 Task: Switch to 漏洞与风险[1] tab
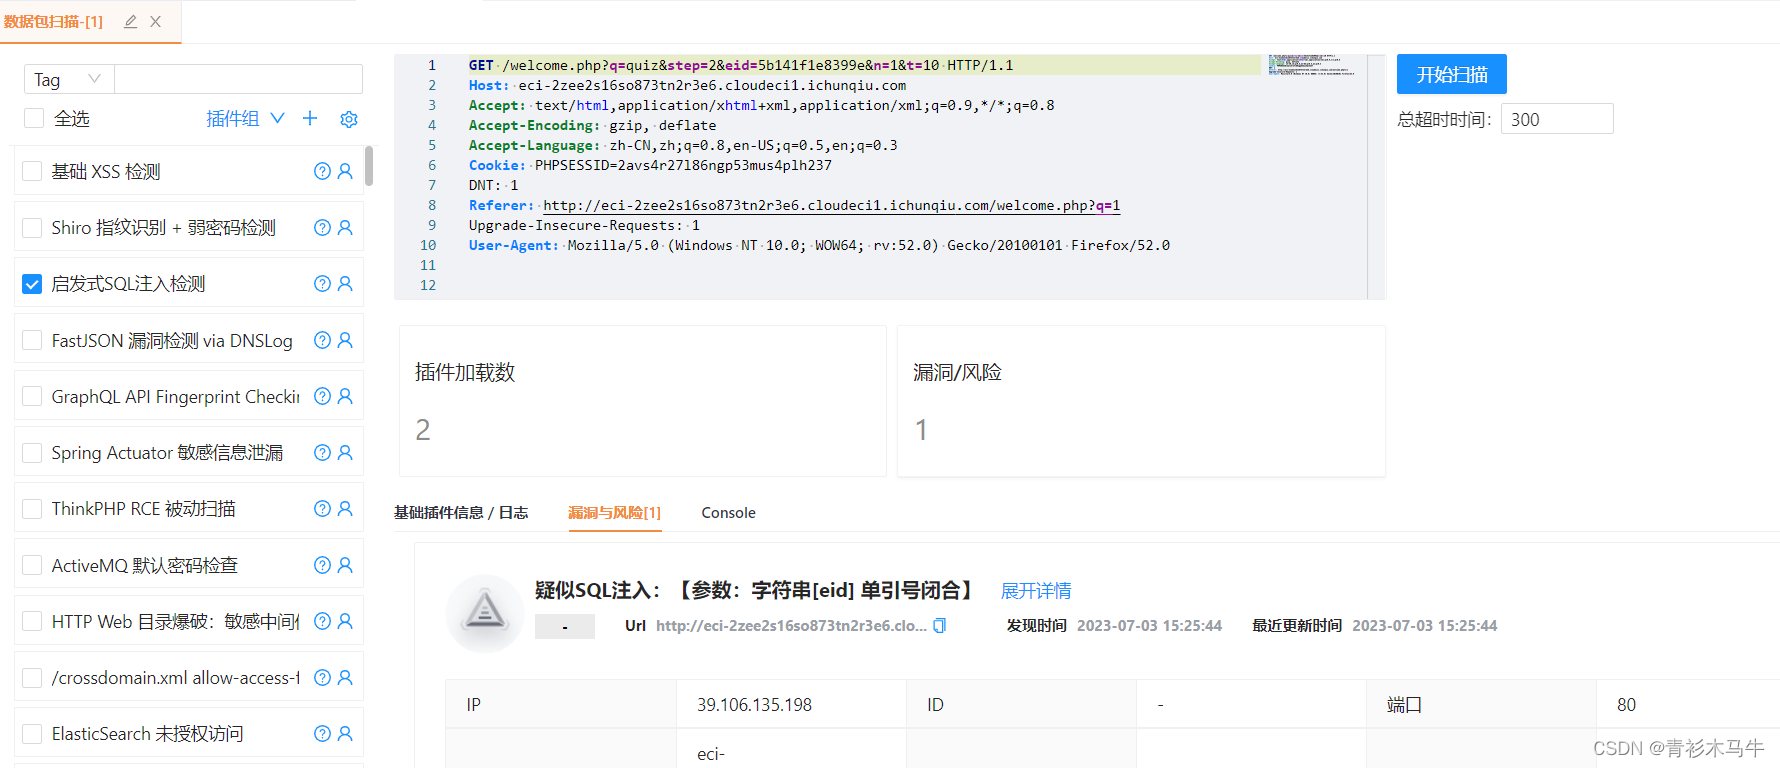point(615,512)
